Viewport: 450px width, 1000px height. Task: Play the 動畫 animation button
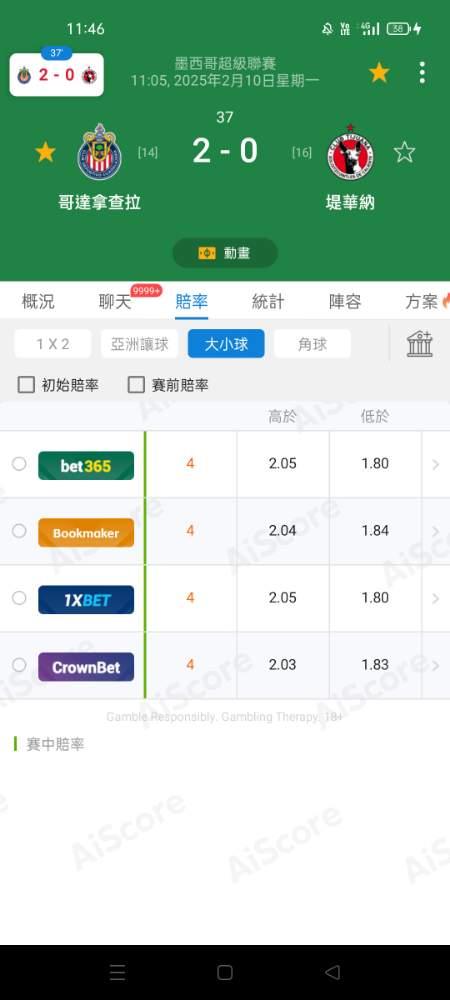225,253
